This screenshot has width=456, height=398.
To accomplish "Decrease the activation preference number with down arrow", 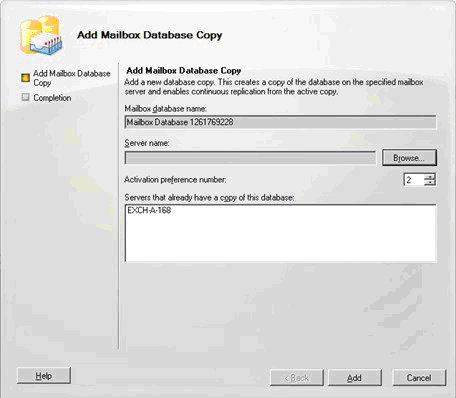I will coord(430,183).
